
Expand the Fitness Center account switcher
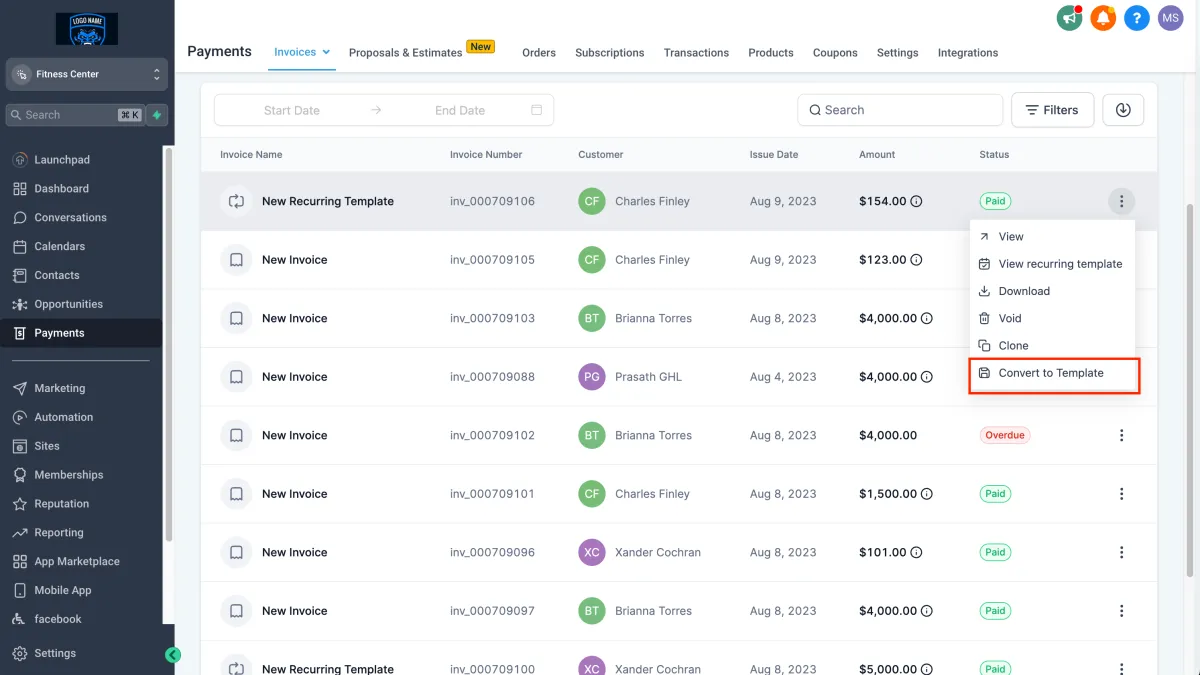[x=87, y=74]
